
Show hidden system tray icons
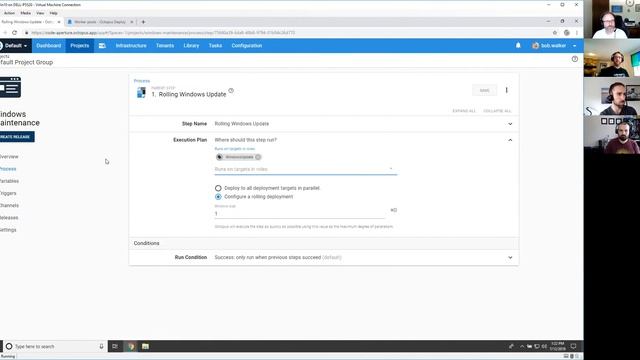pyautogui.click(x=522, y=346)
